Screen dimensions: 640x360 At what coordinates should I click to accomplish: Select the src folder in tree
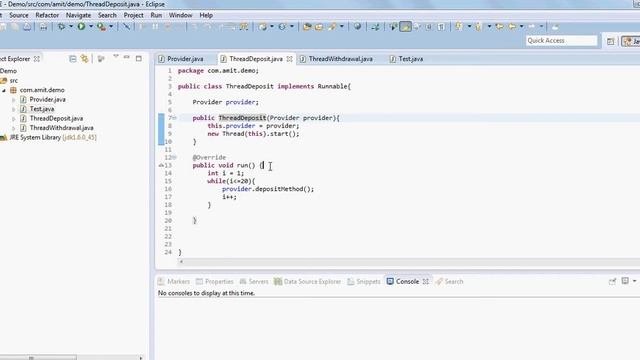(x=14, y=80)
